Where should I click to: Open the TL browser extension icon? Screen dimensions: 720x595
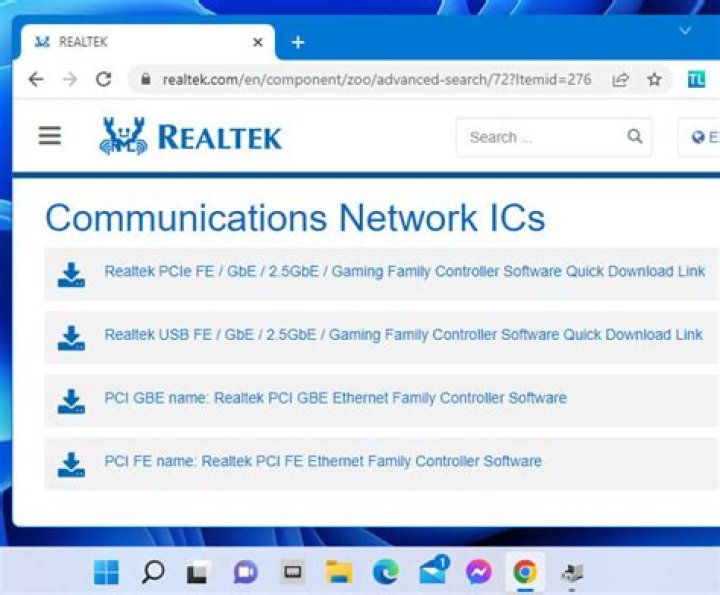click(x=696, y=79)
